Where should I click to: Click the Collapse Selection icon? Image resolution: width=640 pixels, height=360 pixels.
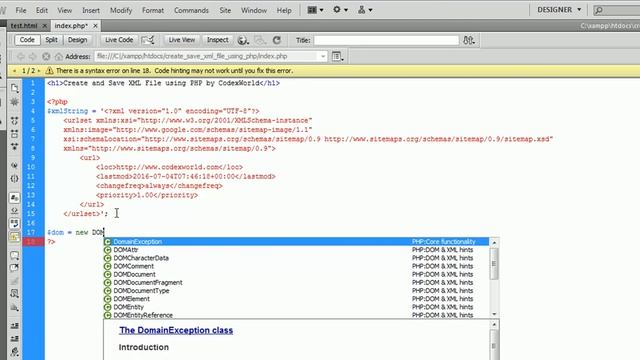coord(15,133)
